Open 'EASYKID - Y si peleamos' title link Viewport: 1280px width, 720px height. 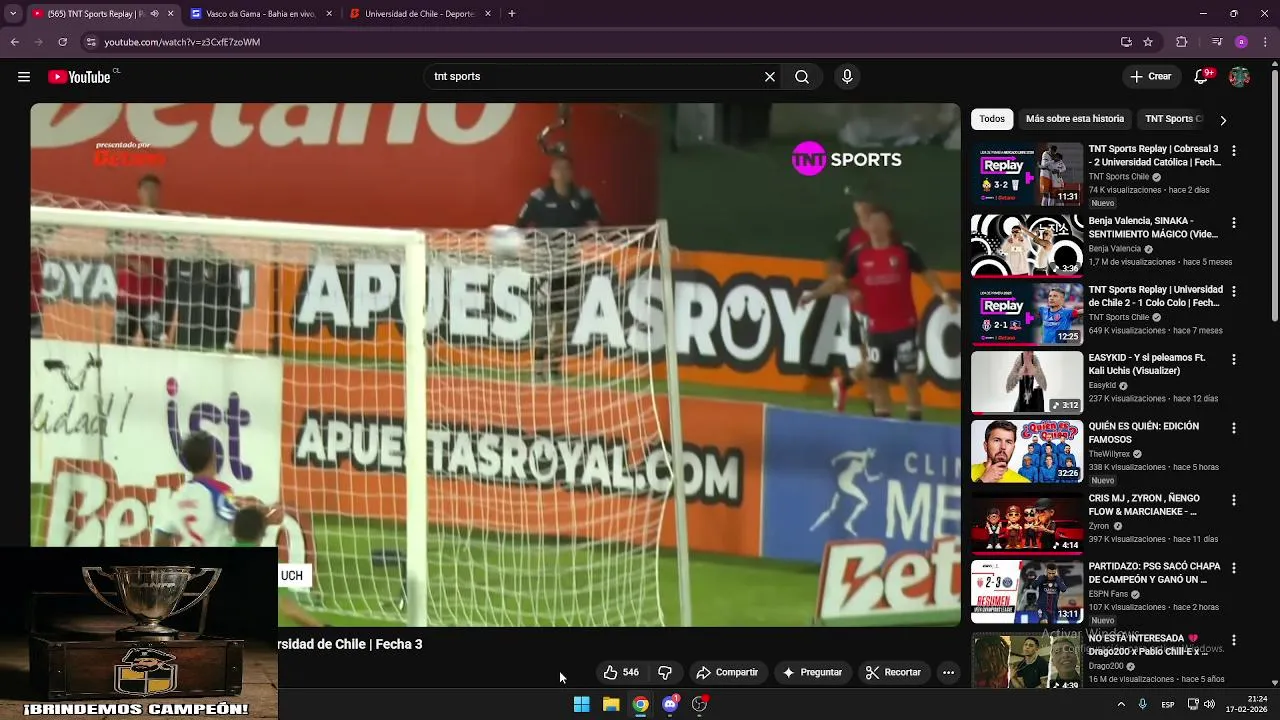point(1147,364)
